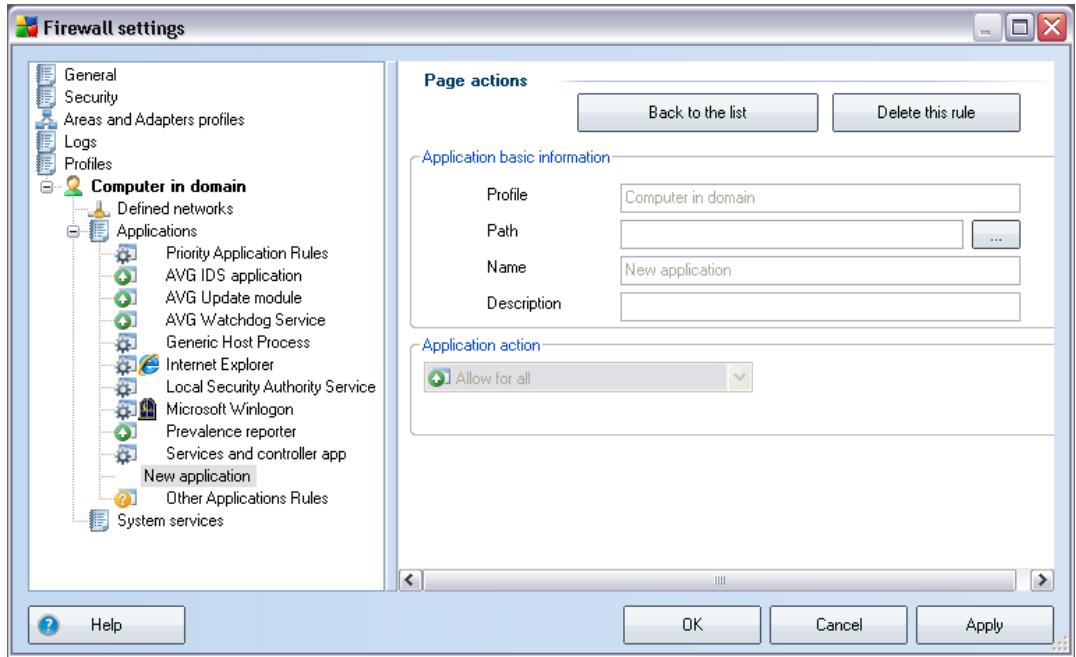Select Services and controller app entry
Image resolution: width=1076 pixels, height=657 pixels.
[x=256, y=454]
